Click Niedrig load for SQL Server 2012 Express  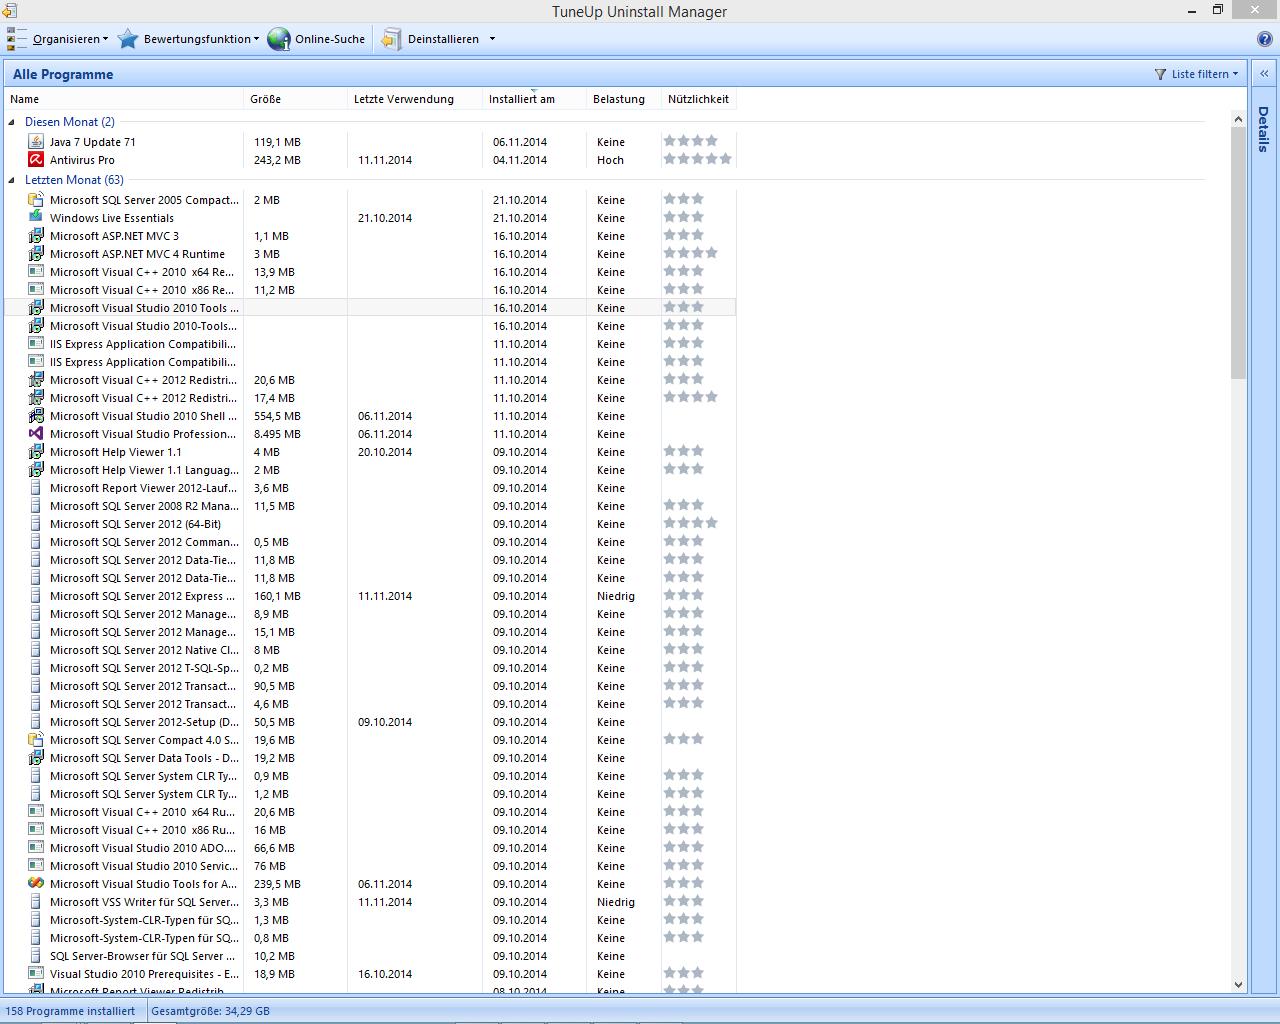pyautogui.click(x=616, y=596)
